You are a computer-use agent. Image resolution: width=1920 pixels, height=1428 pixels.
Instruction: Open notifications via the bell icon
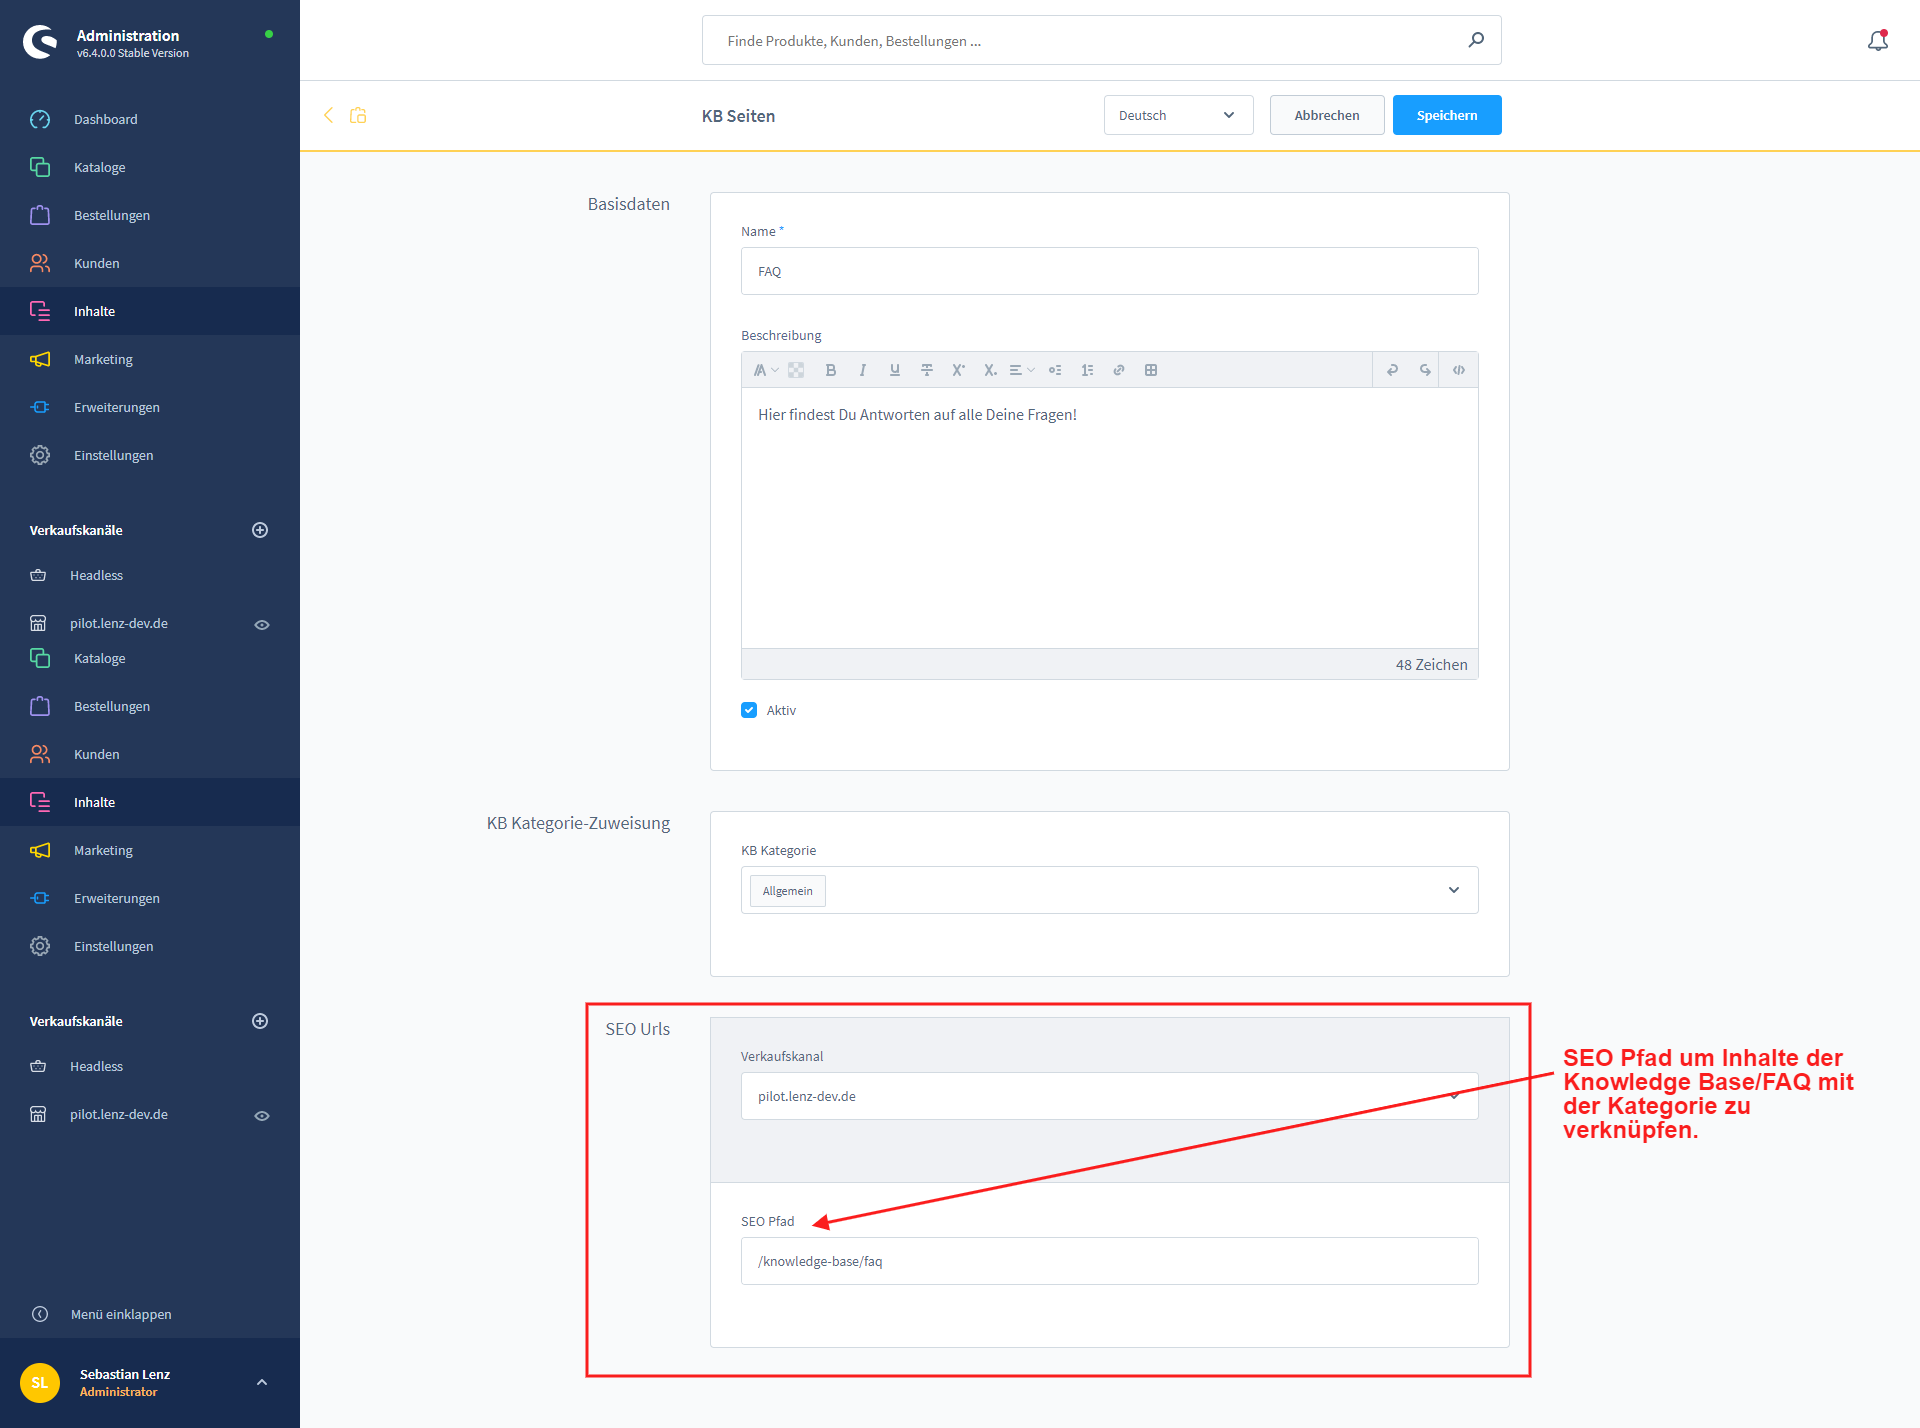tap(1878, 40)
